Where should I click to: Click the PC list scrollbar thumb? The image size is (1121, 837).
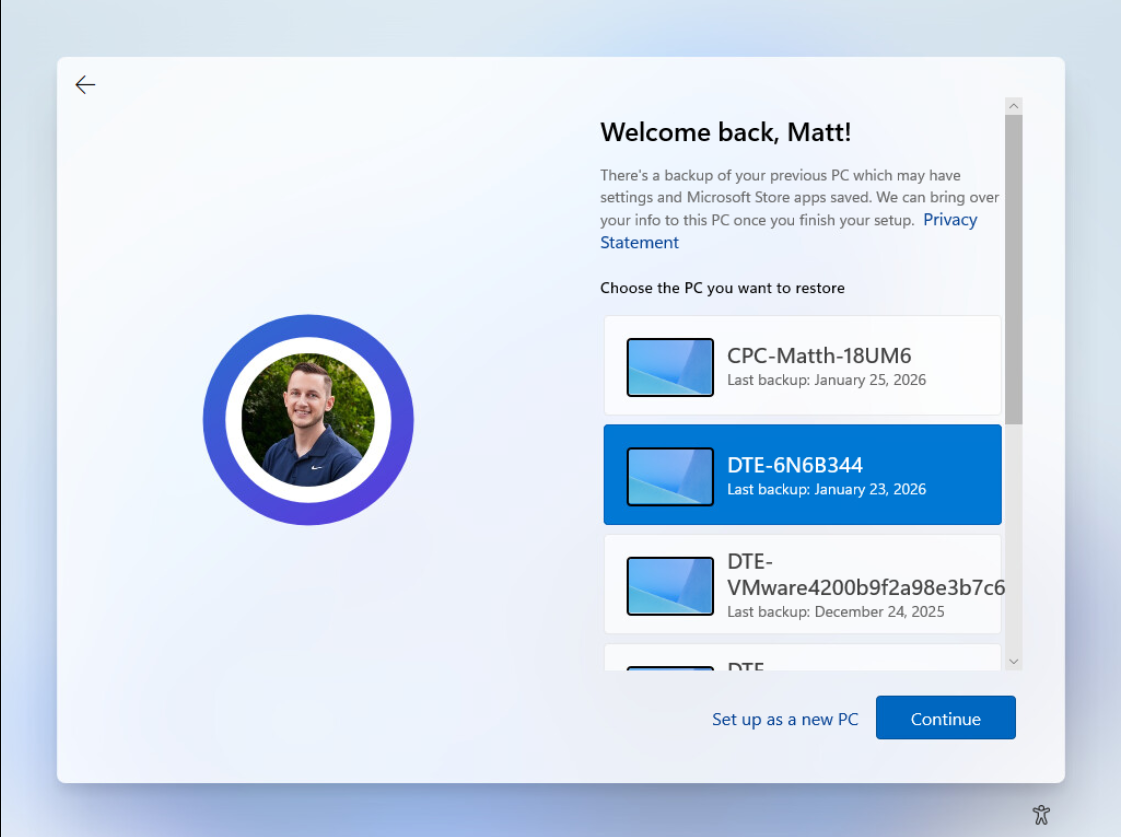click(1014, 268)
